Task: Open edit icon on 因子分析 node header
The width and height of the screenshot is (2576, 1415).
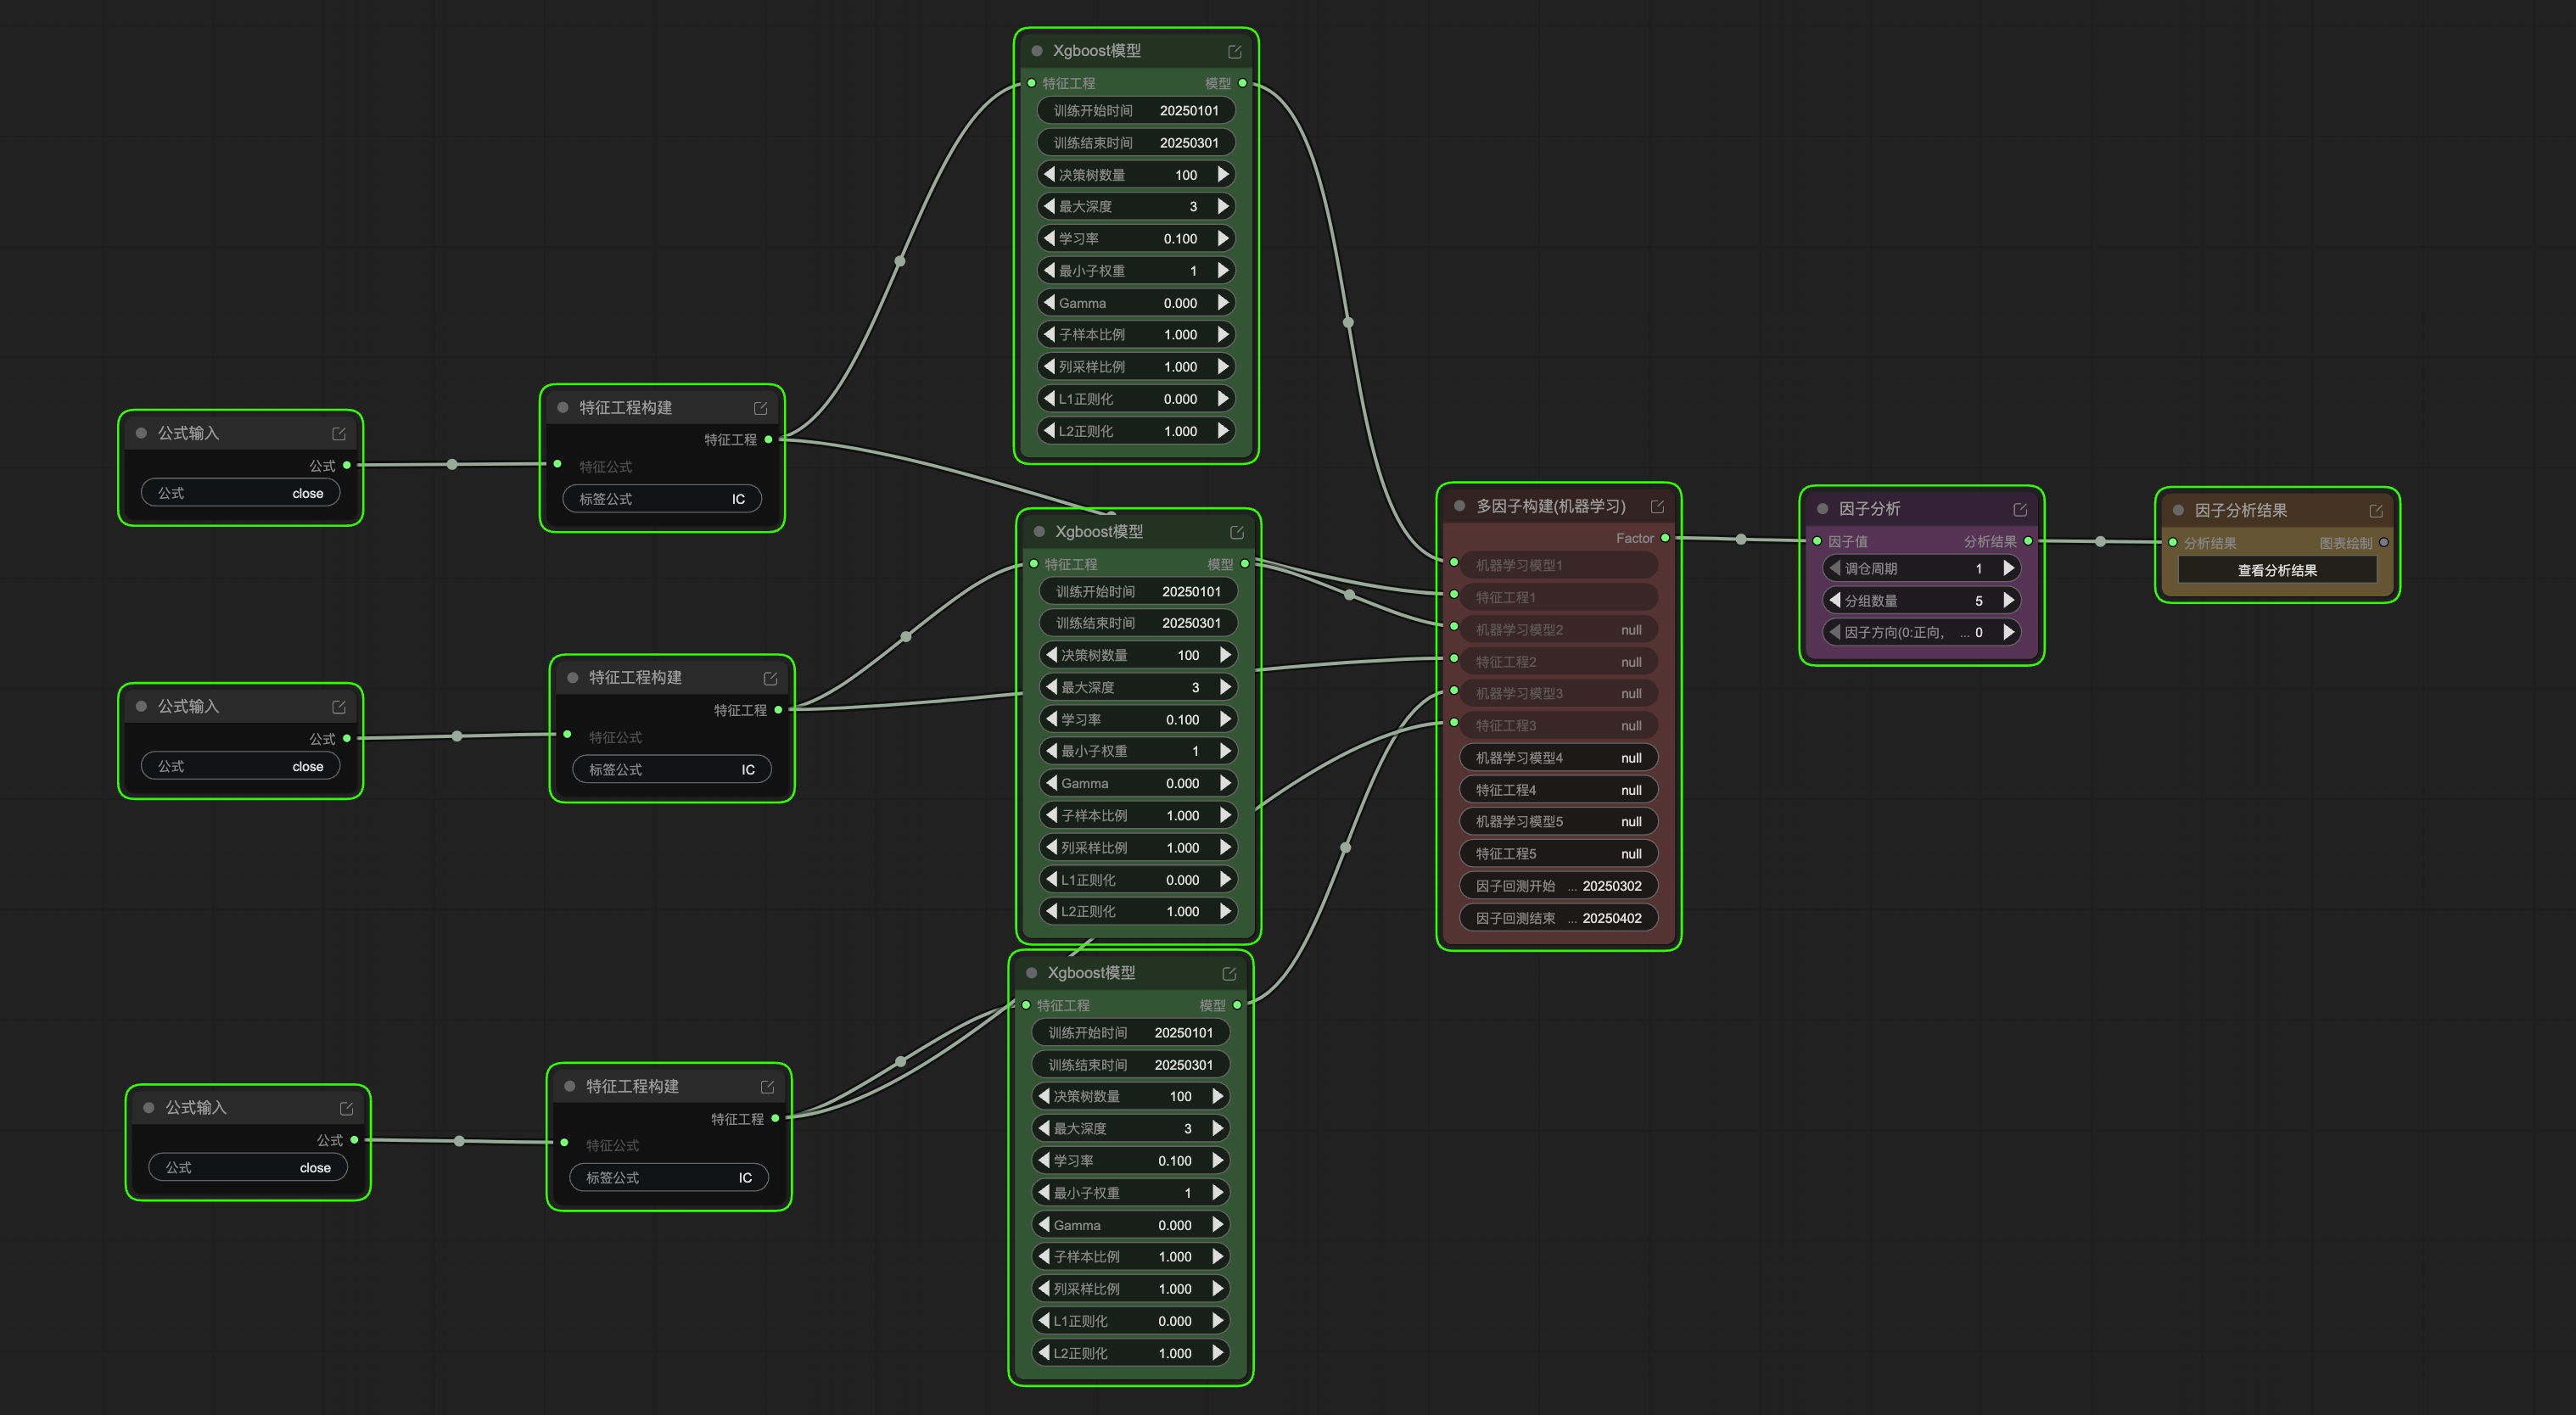Action: [x=2020, y=510]
